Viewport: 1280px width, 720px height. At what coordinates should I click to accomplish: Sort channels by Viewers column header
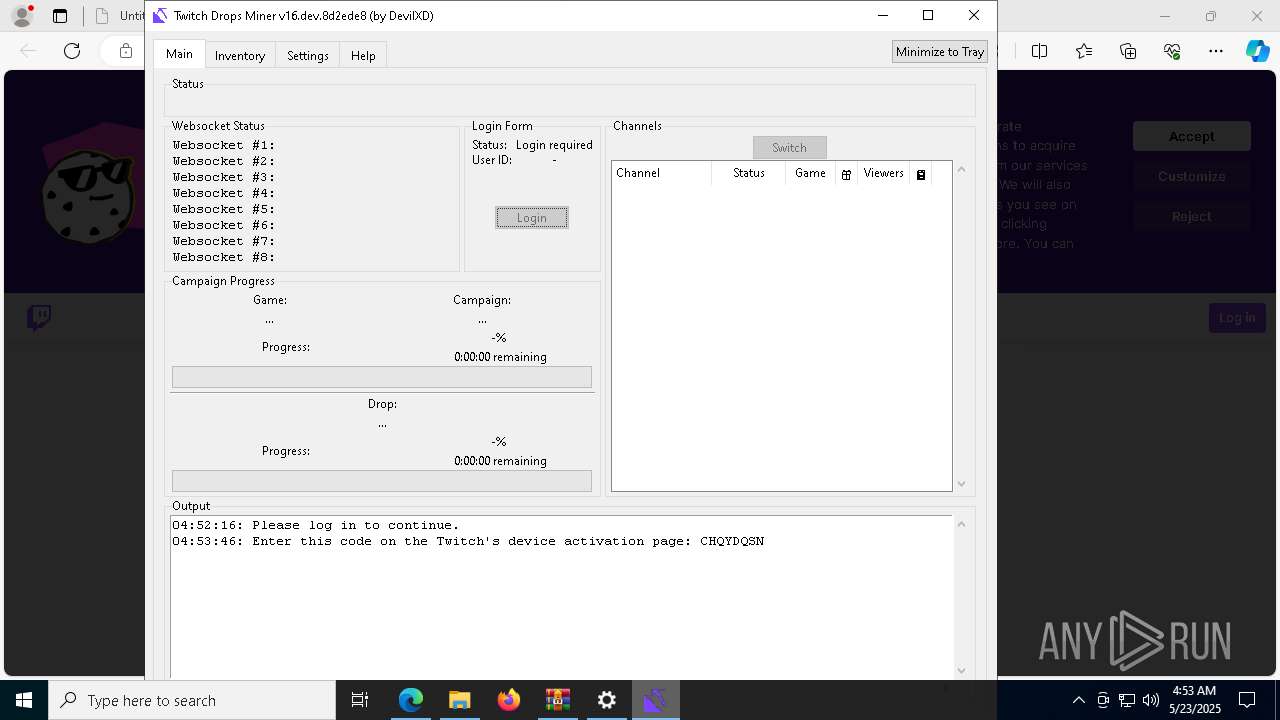click(883, 174)
